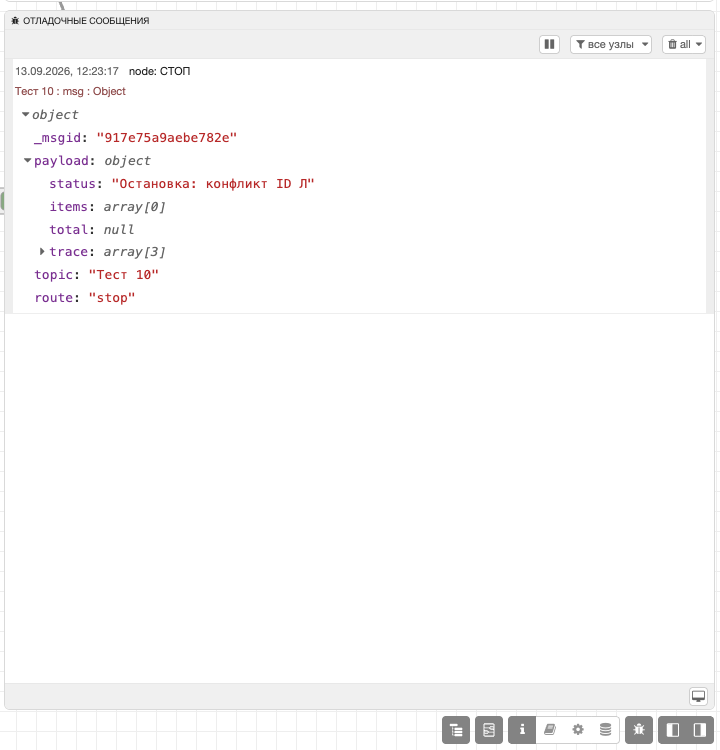Viewport: 720px width, 750px height.
Task: Toggle the right sidebar panel
Action: [x=700, y=730]
